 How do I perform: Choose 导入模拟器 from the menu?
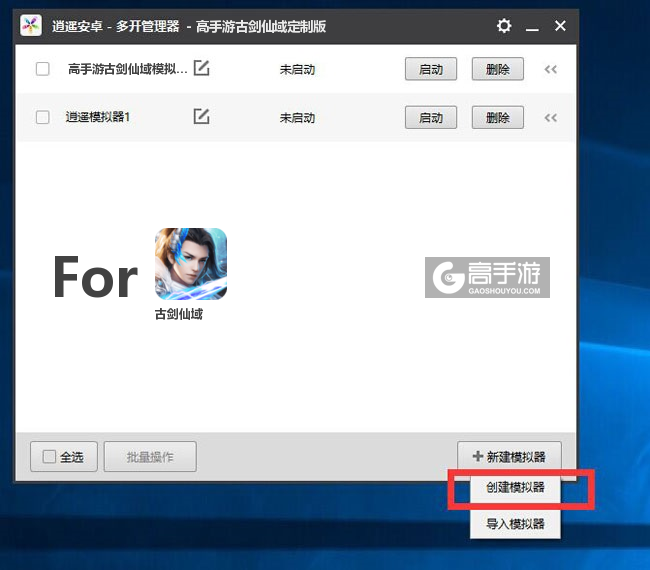(x=515, y=524)
